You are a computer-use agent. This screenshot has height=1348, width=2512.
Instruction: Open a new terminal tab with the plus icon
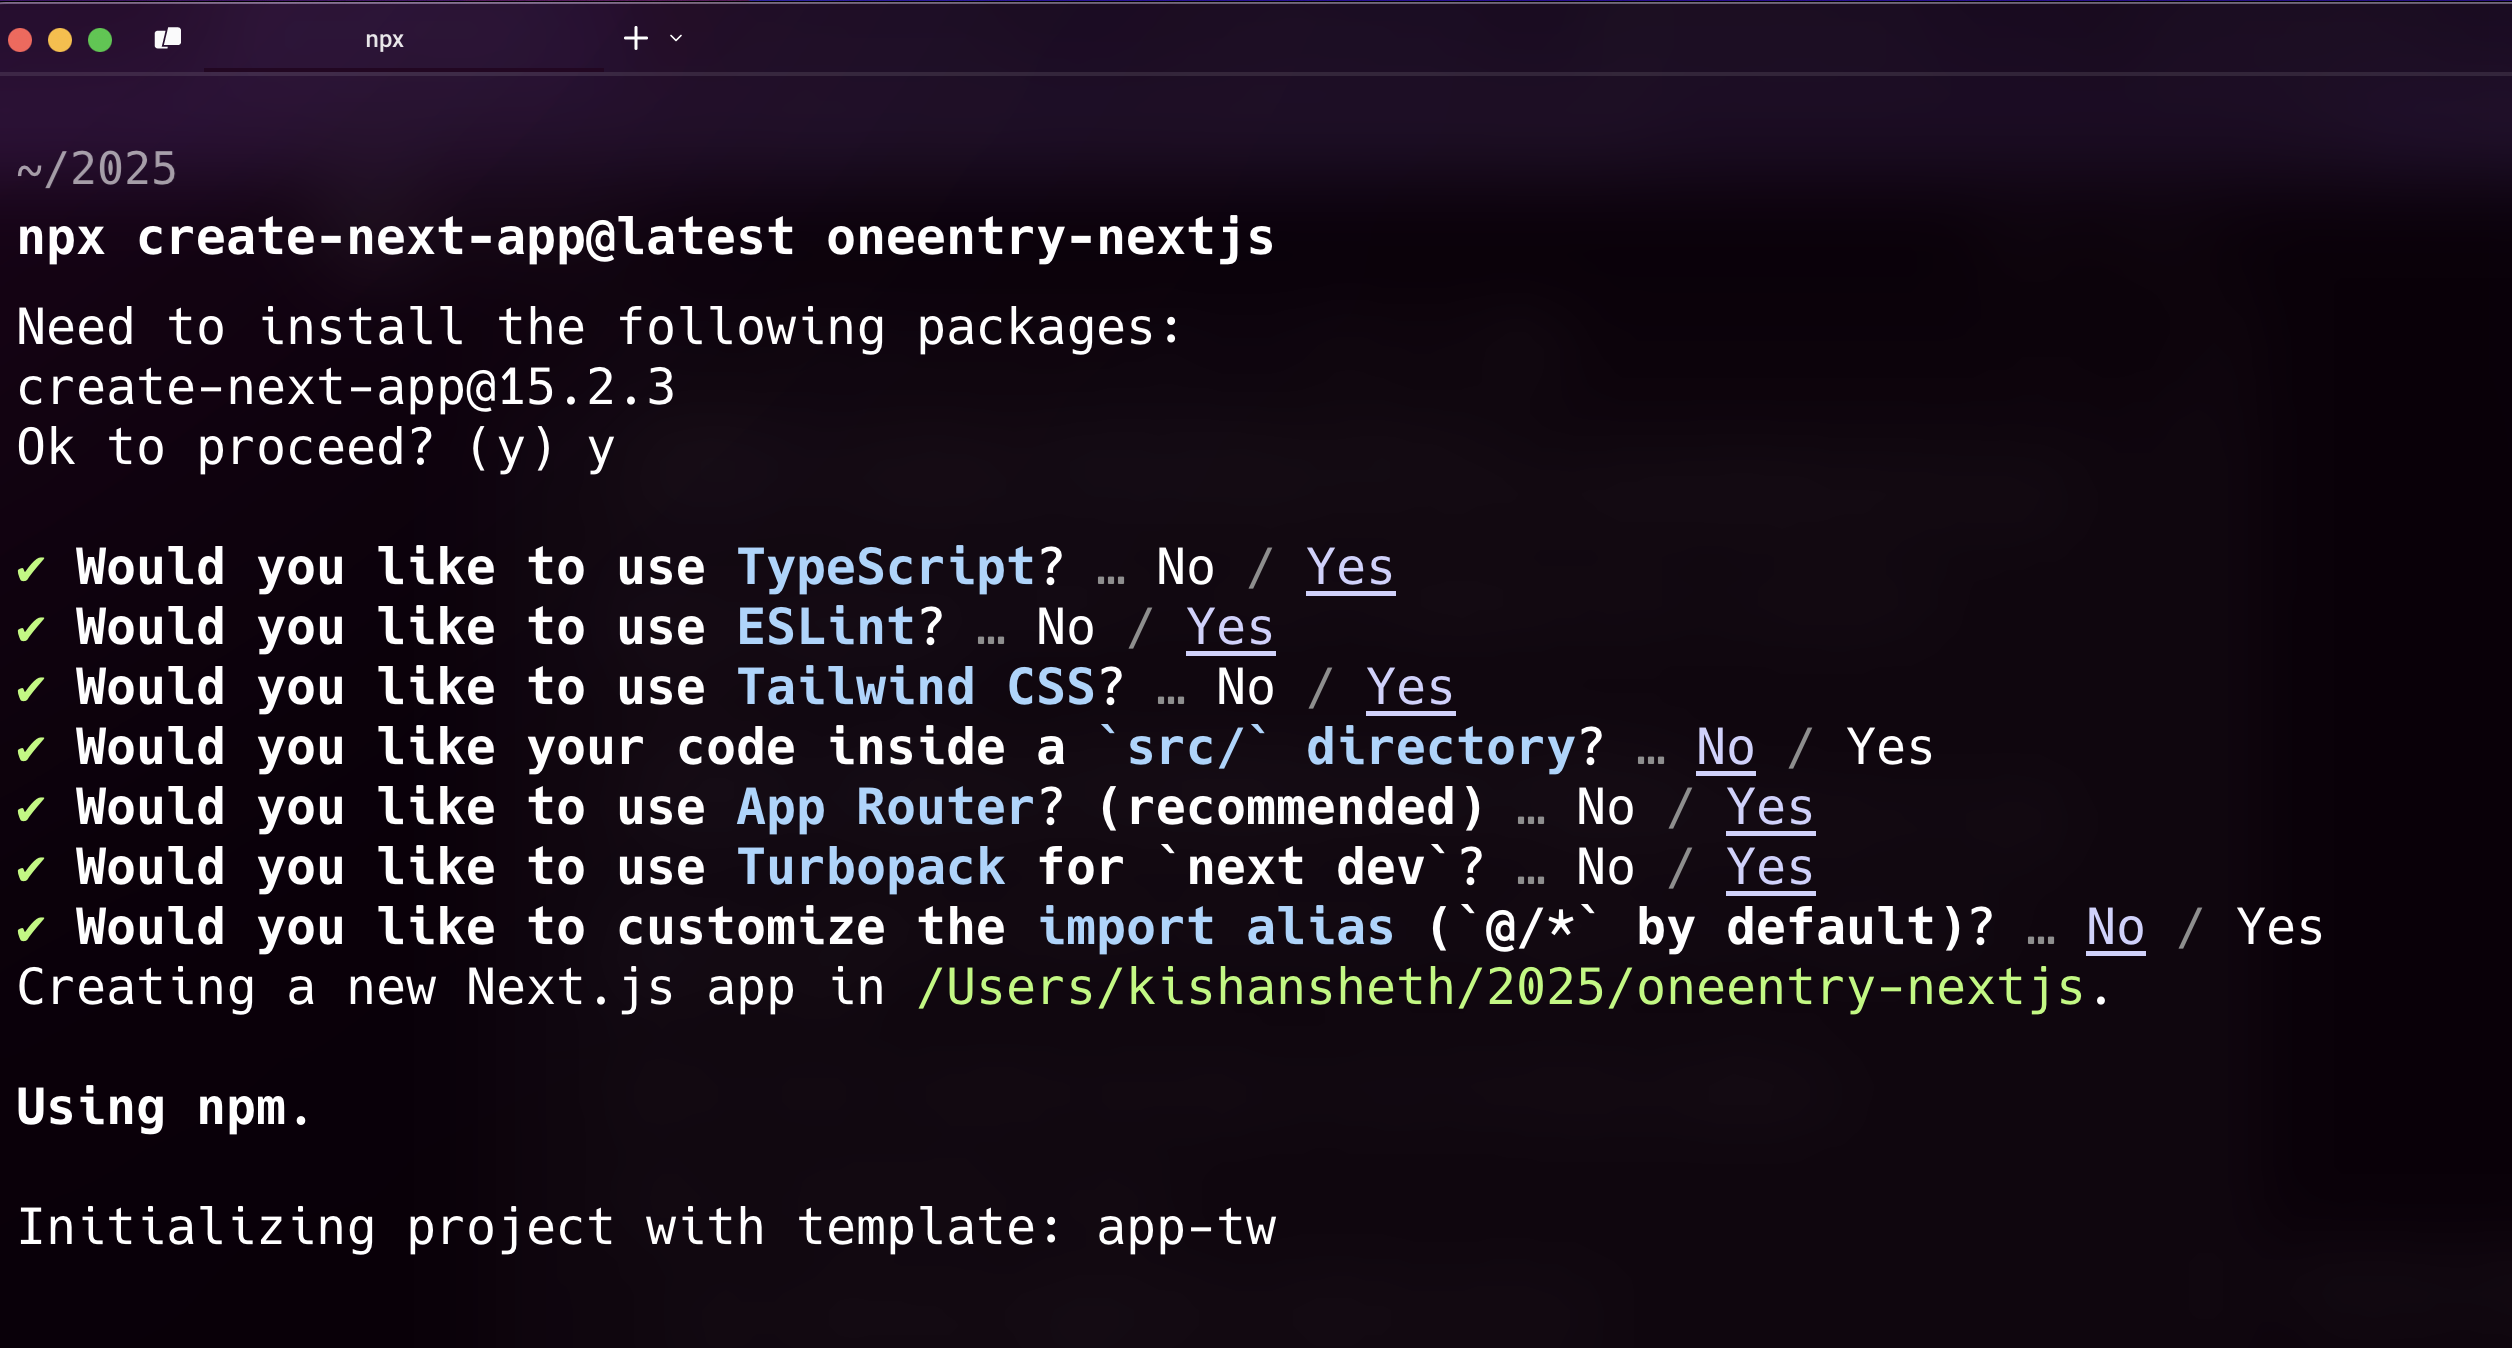(x=636, y=38)
